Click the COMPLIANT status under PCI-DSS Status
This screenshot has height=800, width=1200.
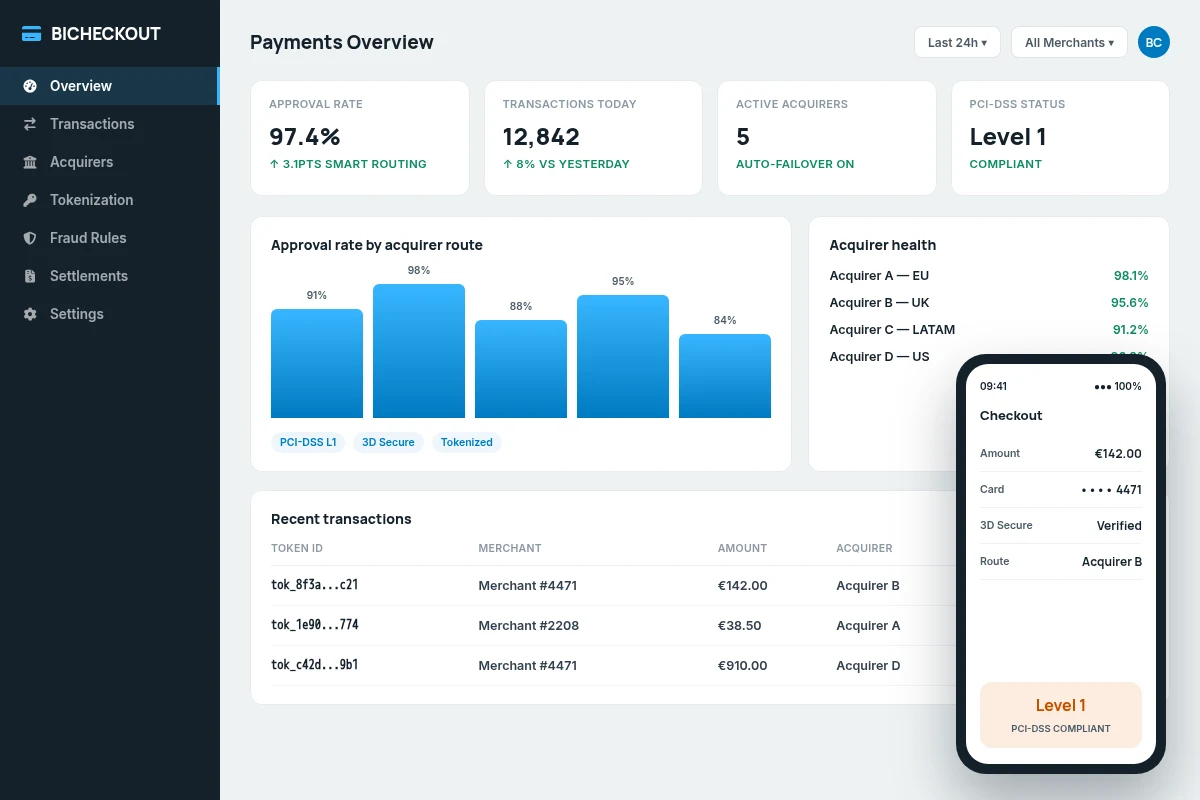click(1006, 164)
